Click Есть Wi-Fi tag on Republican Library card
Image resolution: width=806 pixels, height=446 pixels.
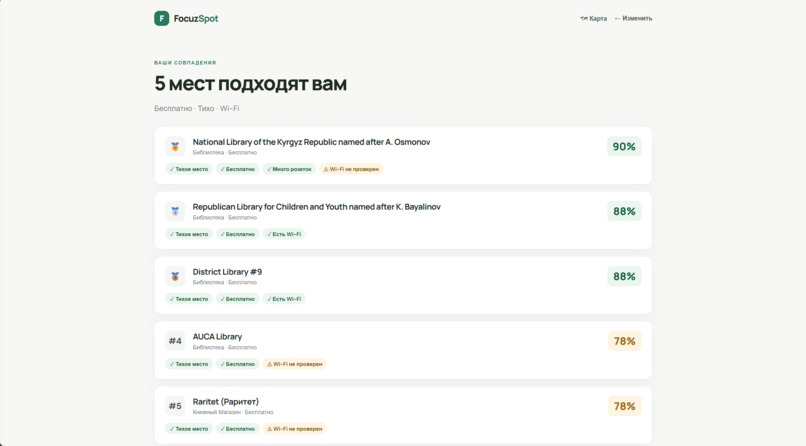[284, 234]
